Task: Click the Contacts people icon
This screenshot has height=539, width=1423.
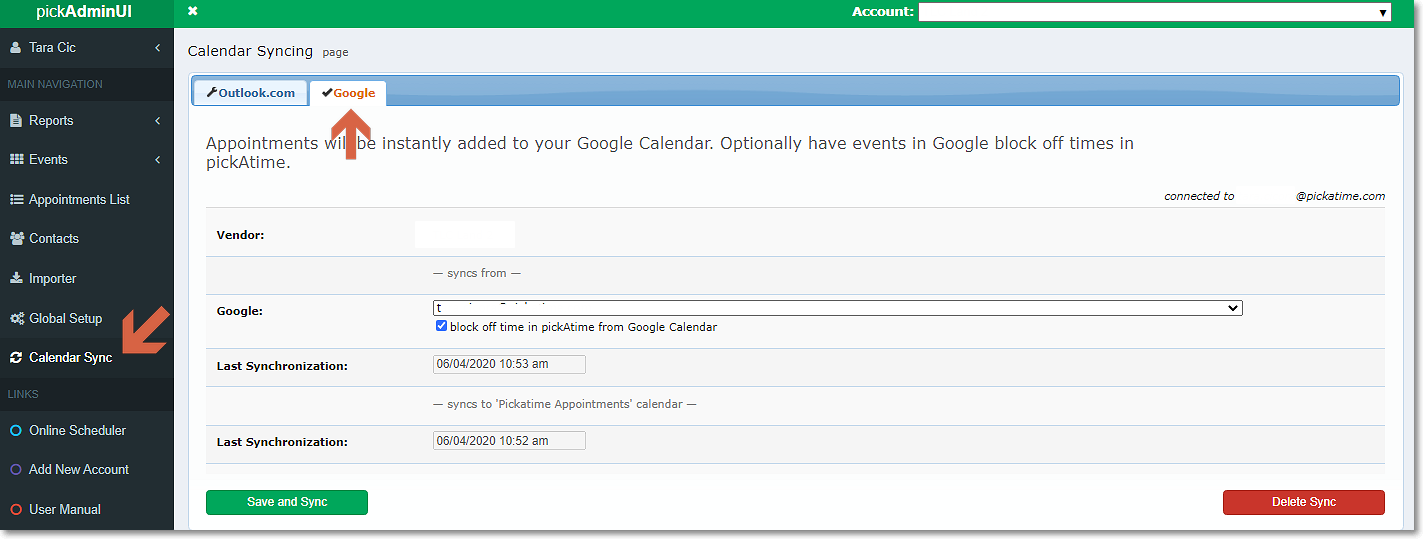Action: (x=16, y=239)
